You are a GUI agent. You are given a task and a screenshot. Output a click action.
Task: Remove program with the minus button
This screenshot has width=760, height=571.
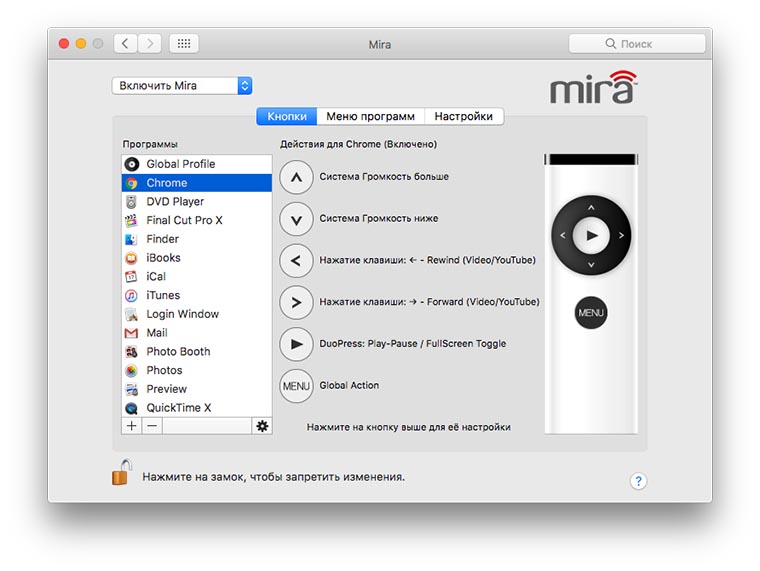point(151,426)
